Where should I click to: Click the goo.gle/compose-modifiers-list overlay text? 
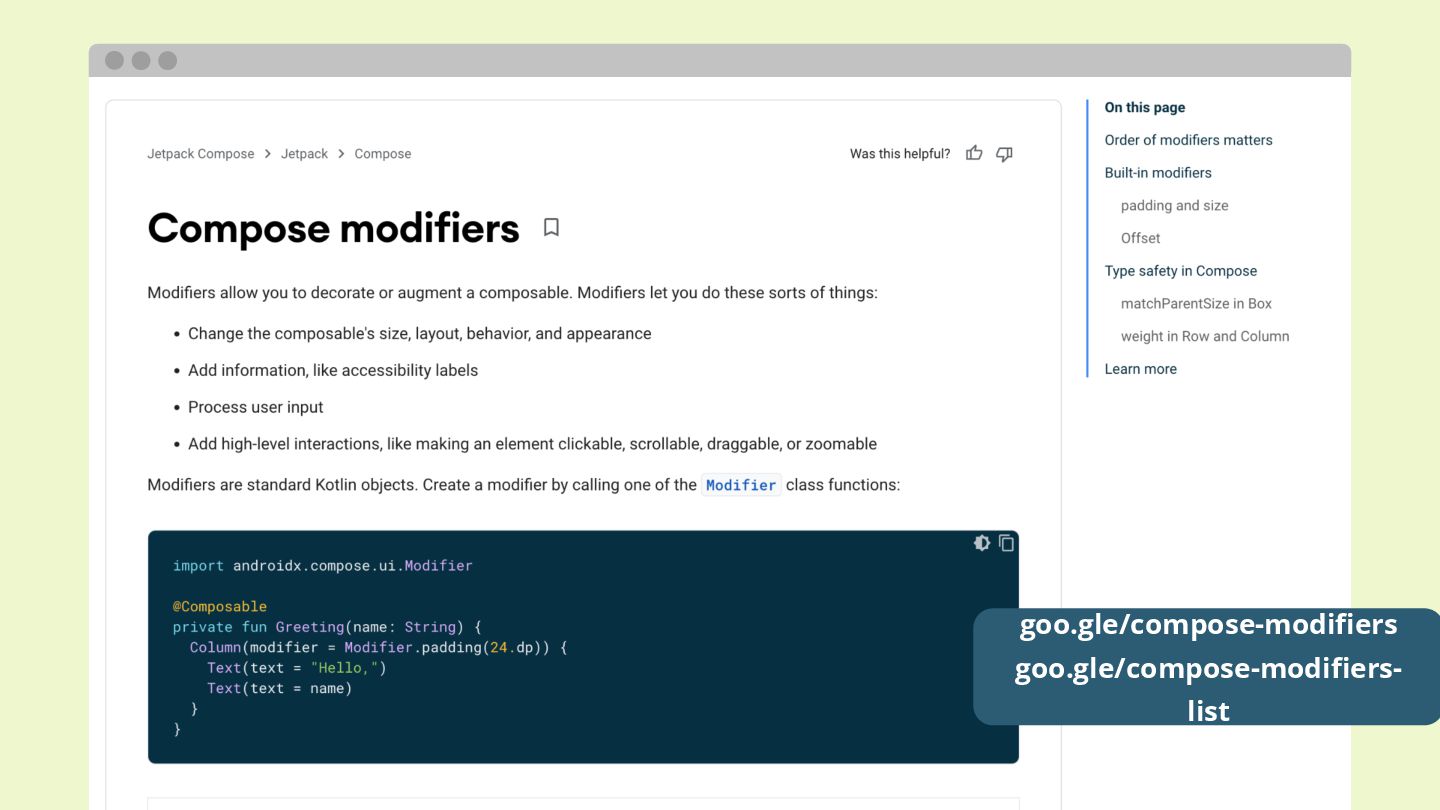pyautogui.click(x=1208, y=689)
